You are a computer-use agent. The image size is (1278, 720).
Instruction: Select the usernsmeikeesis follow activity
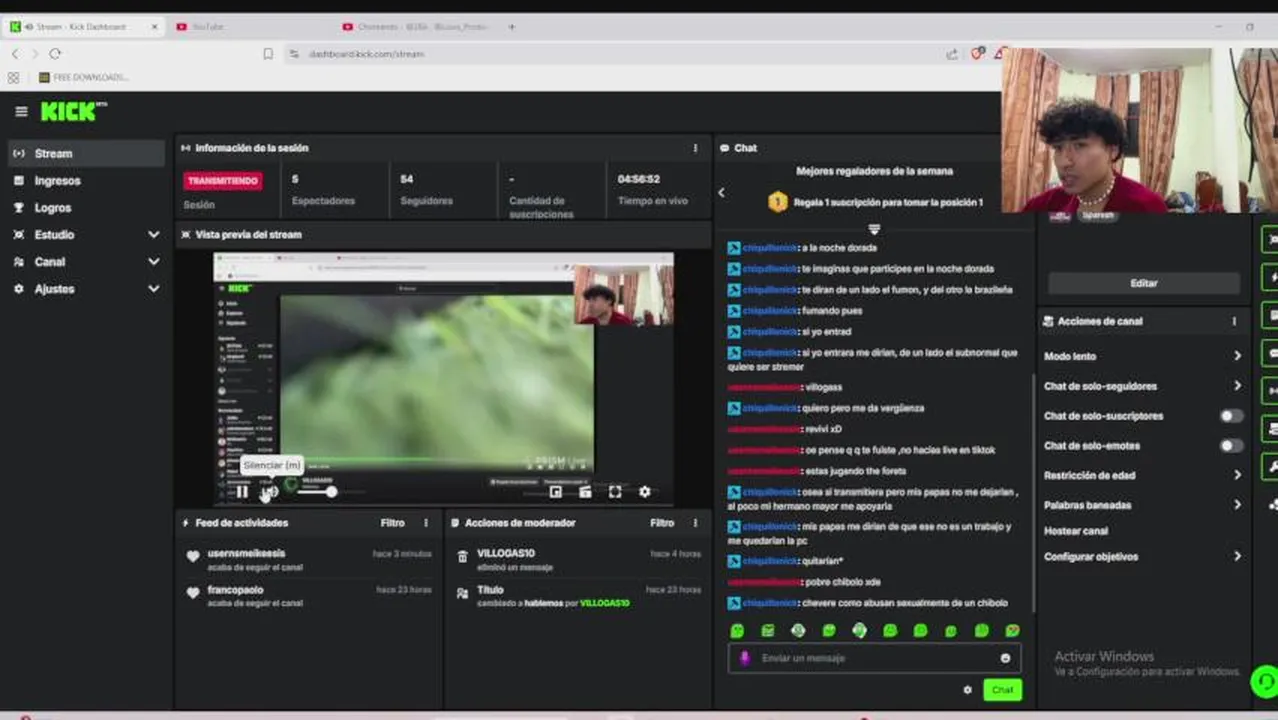[x=308, y=560]
